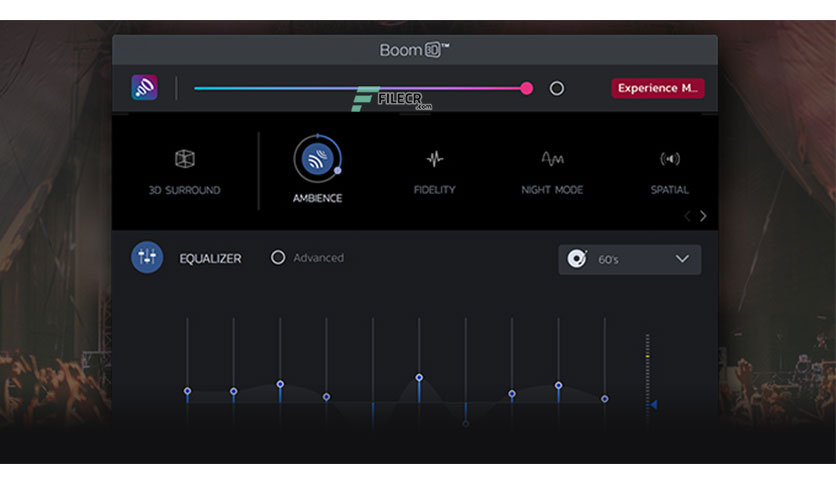Expand preset list with down chevron

(x=682, y=259)
